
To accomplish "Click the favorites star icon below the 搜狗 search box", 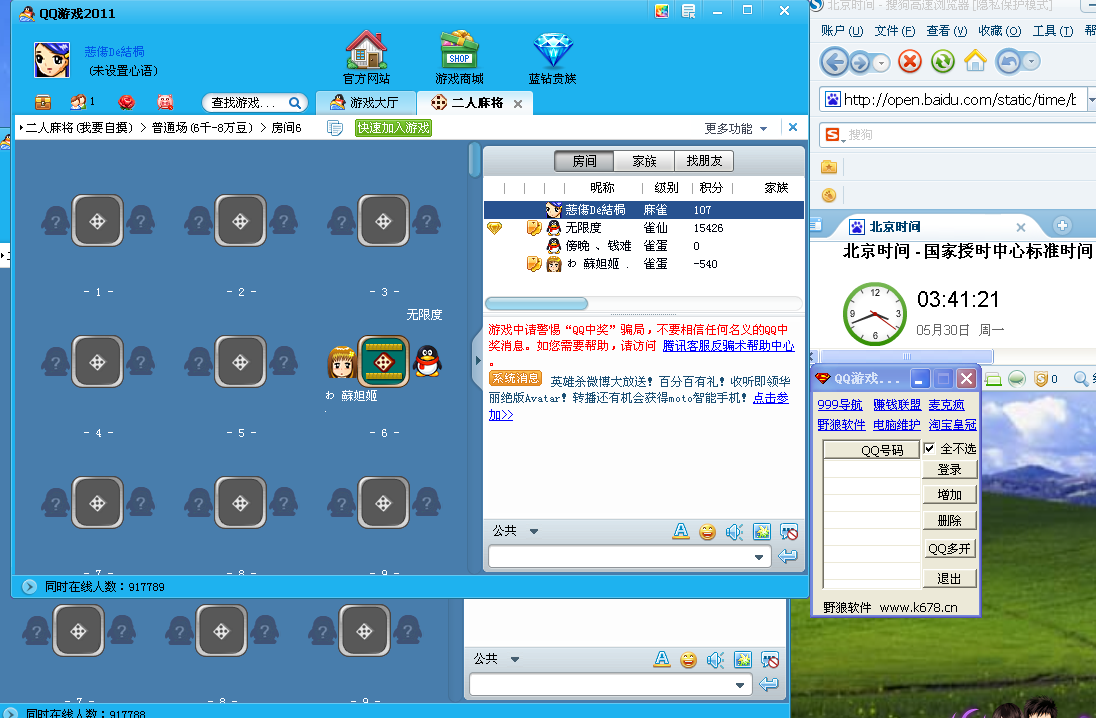I will click(x=829, y=167).
